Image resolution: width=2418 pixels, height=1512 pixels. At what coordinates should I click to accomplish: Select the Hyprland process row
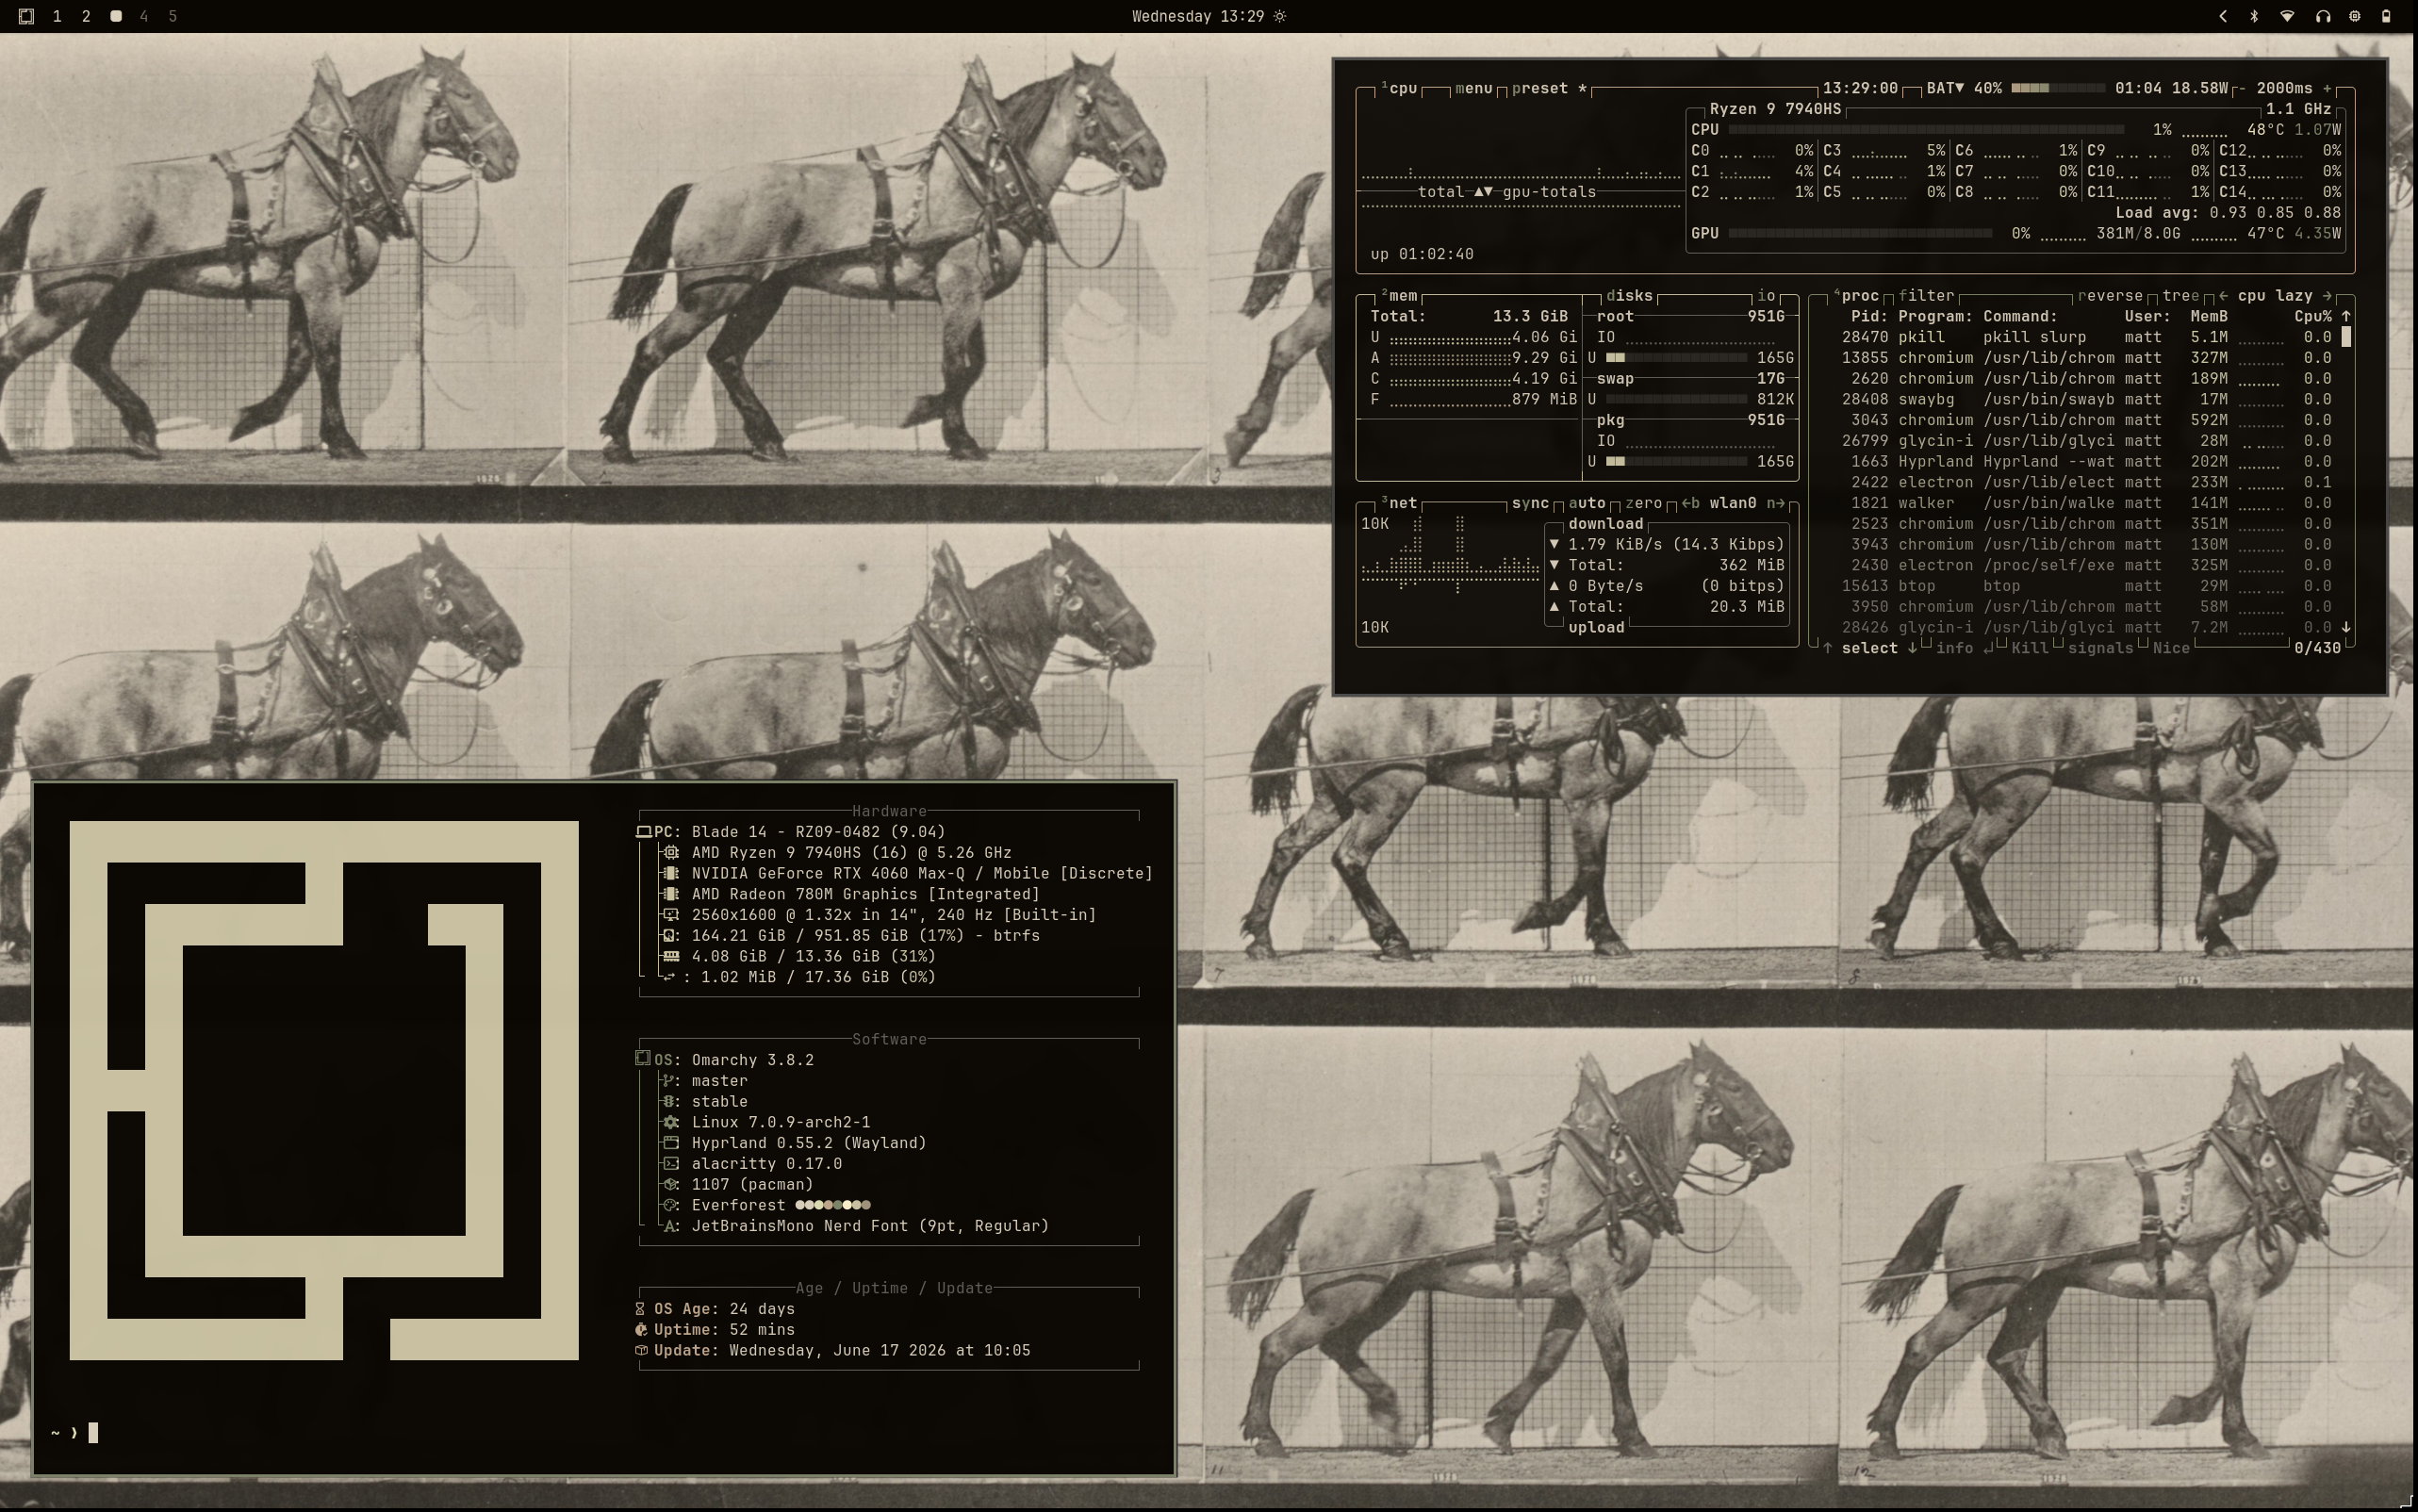click(2085, 461)
